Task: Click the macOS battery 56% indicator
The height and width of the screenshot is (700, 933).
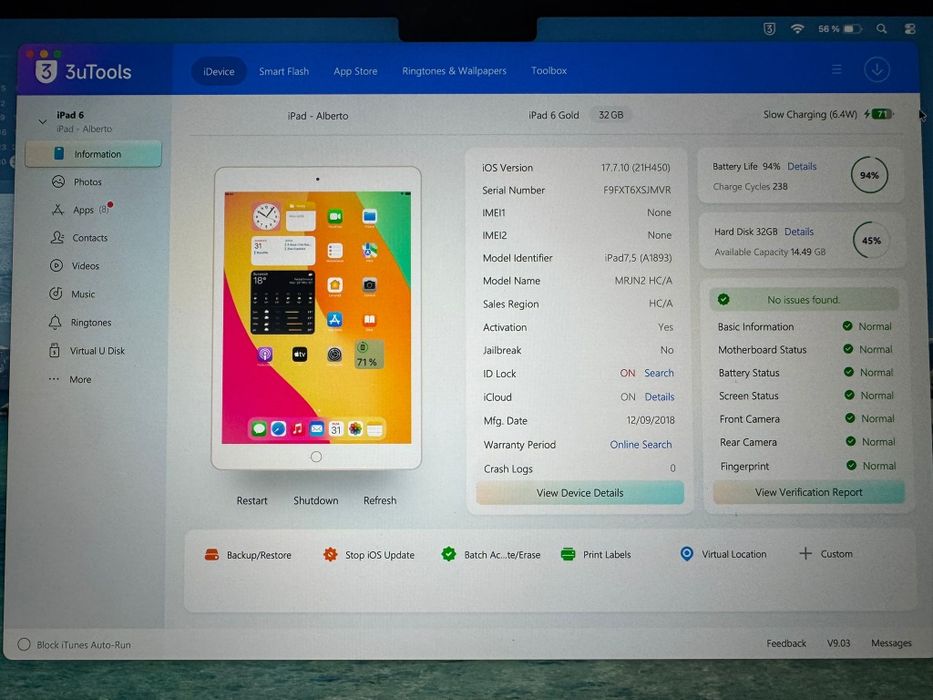Action: click(x=840, y=29)
